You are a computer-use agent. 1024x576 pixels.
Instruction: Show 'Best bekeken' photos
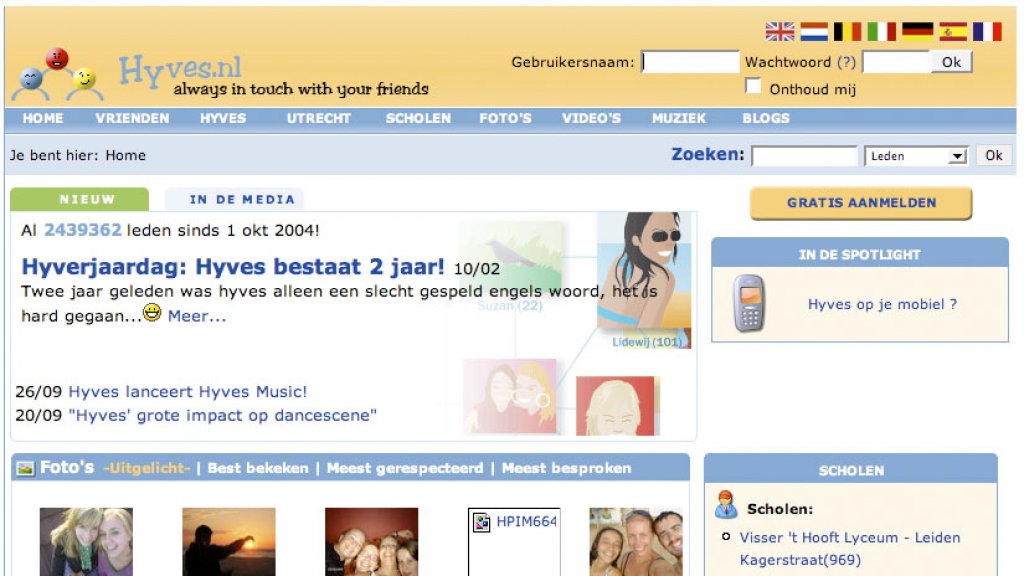[x=258, y=468]
